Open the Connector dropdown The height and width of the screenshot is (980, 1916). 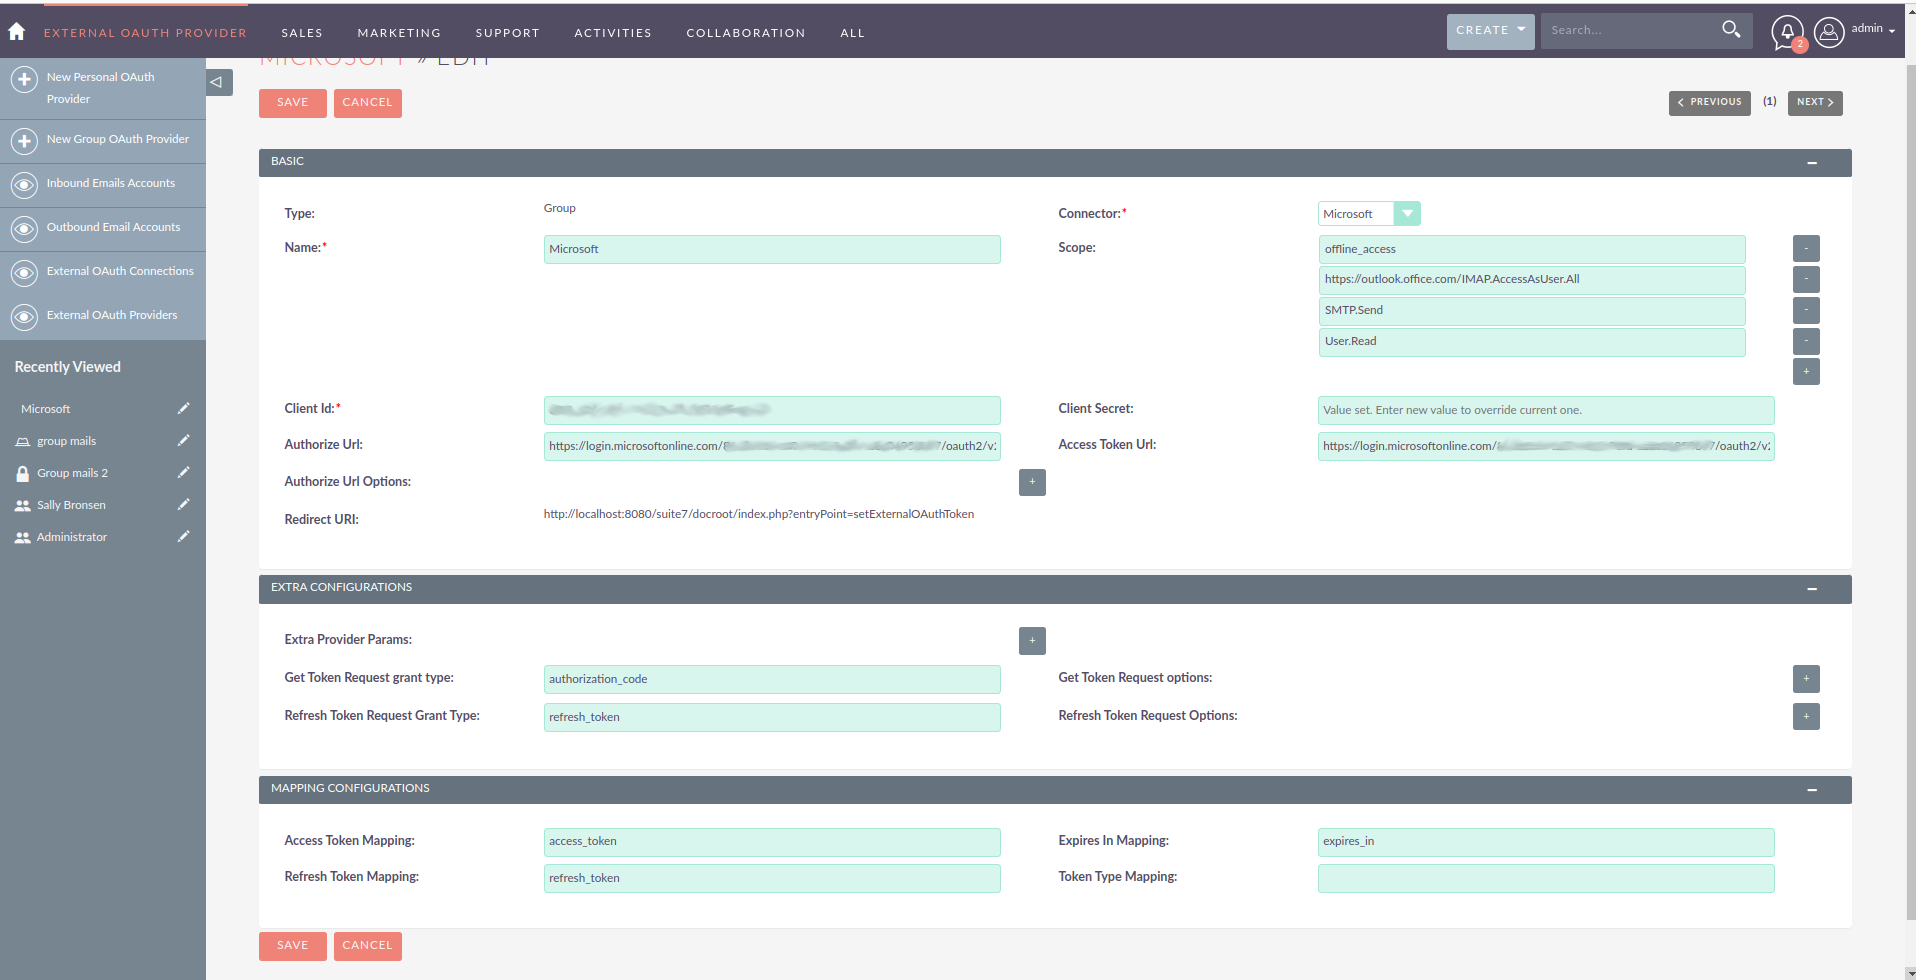coord(1407,214)
